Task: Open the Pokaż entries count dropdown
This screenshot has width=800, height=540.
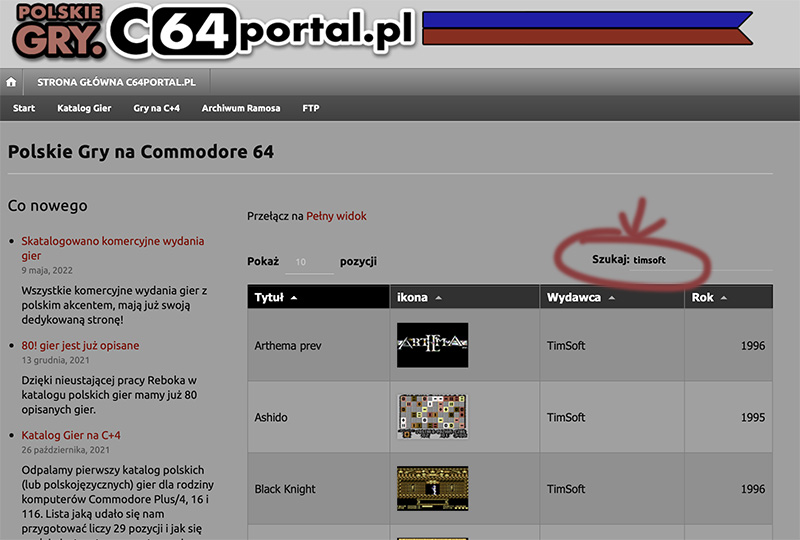Action: (x=309, y=262)
